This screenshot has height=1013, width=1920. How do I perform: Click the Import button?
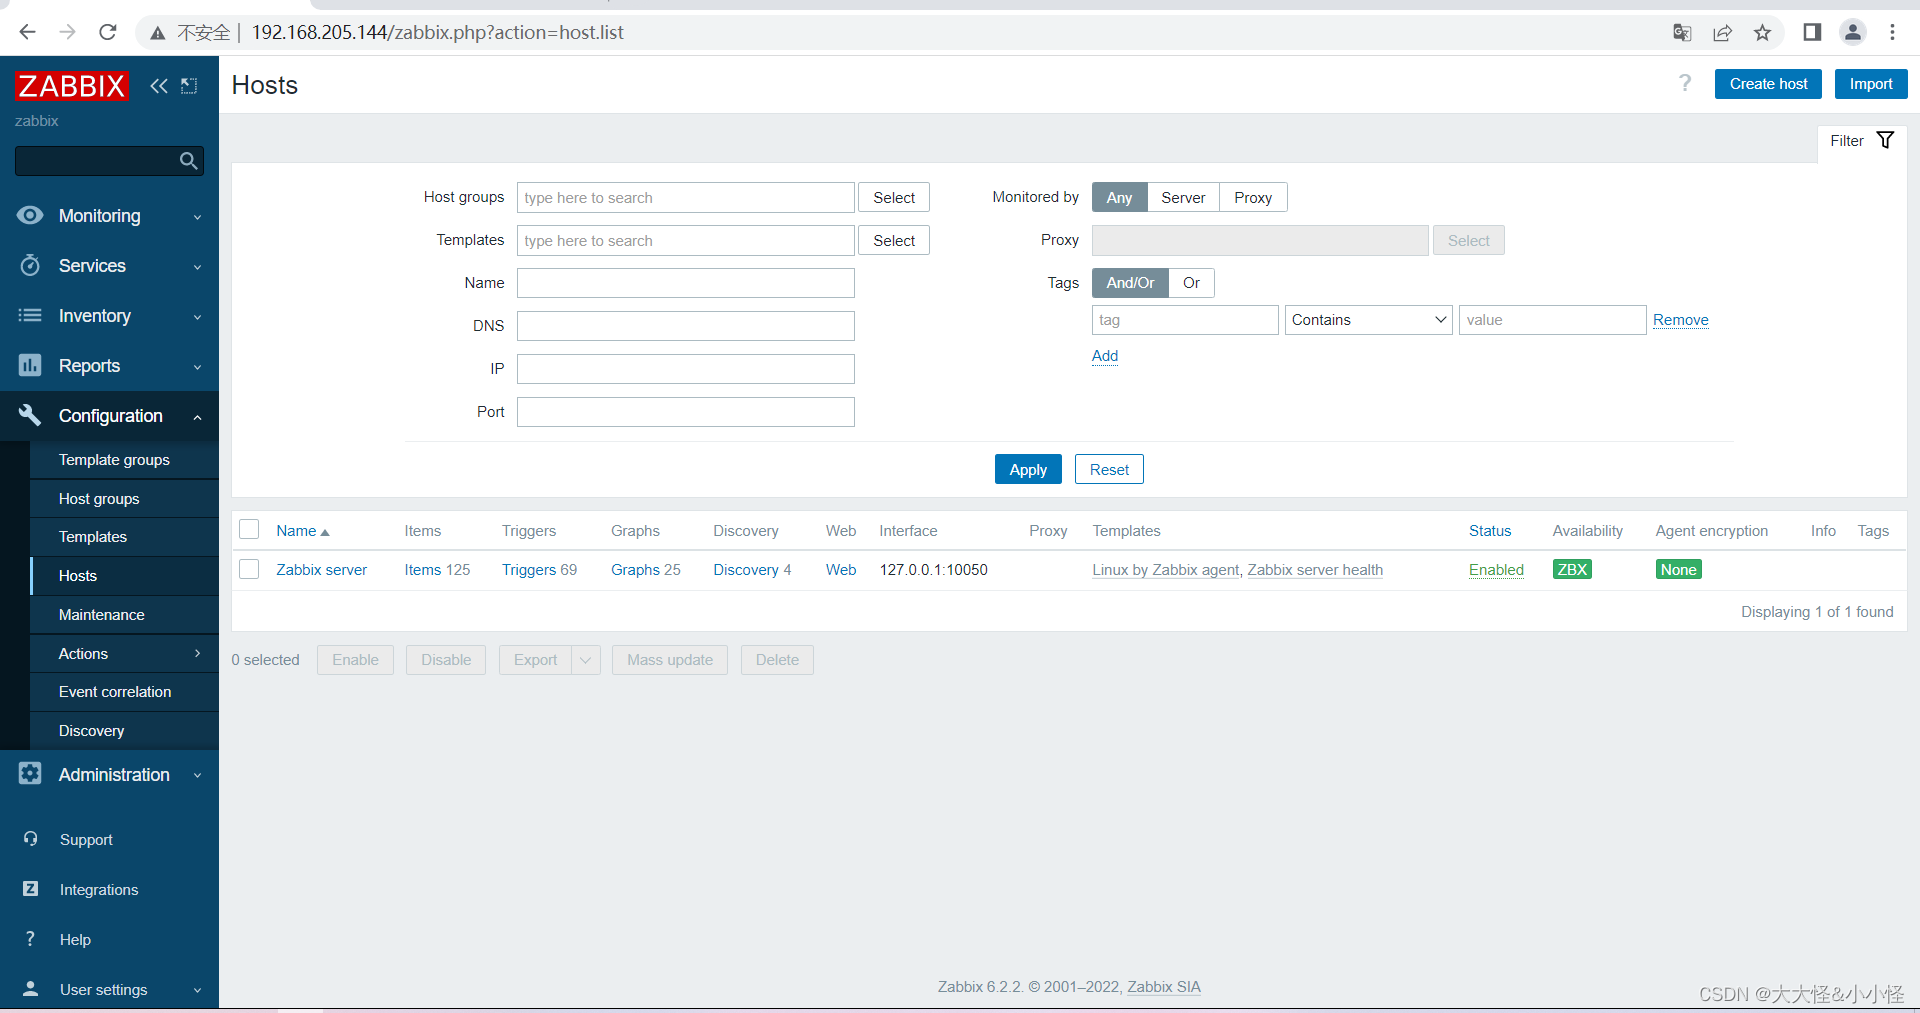coord(1871,84)
